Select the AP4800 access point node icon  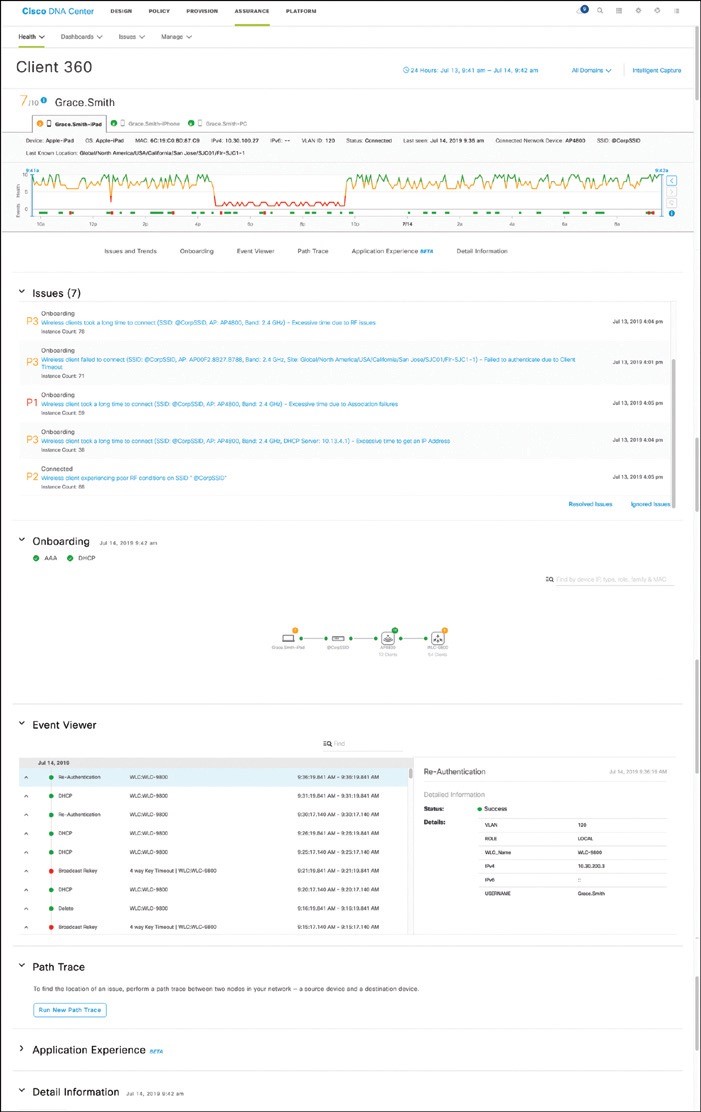(x=388, y=638)
